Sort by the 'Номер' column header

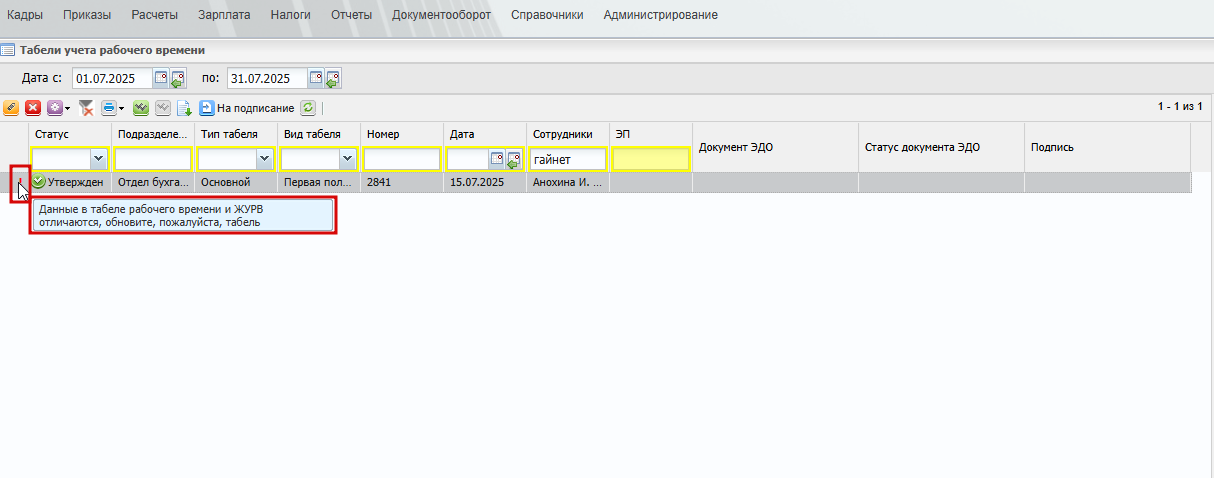pos(402,134)
